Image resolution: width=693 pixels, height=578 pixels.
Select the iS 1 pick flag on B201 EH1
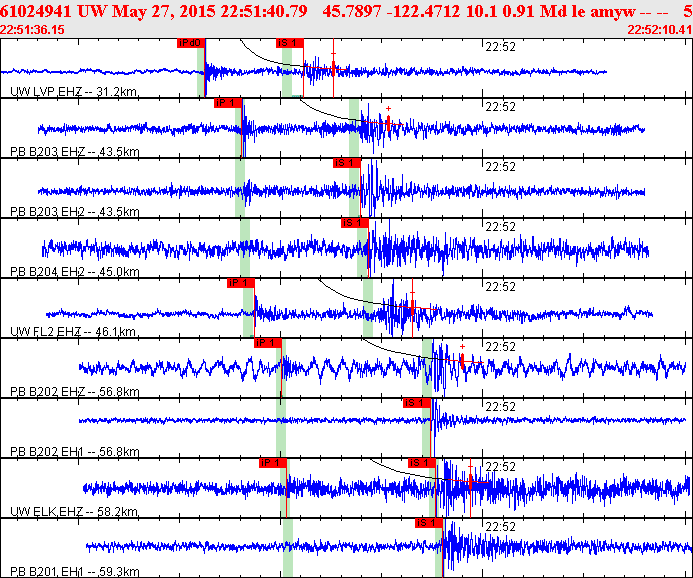pyautogui.click(x=429, y=524)
